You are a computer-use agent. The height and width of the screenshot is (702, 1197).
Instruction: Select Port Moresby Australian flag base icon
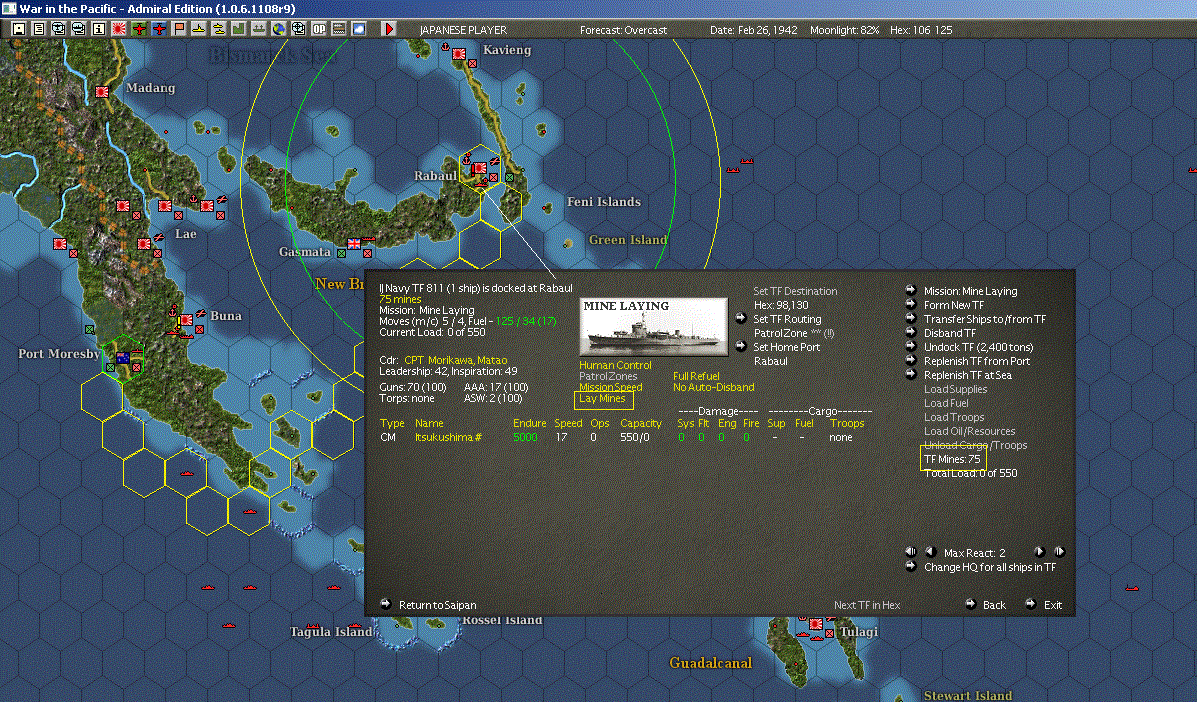(122, 357)
